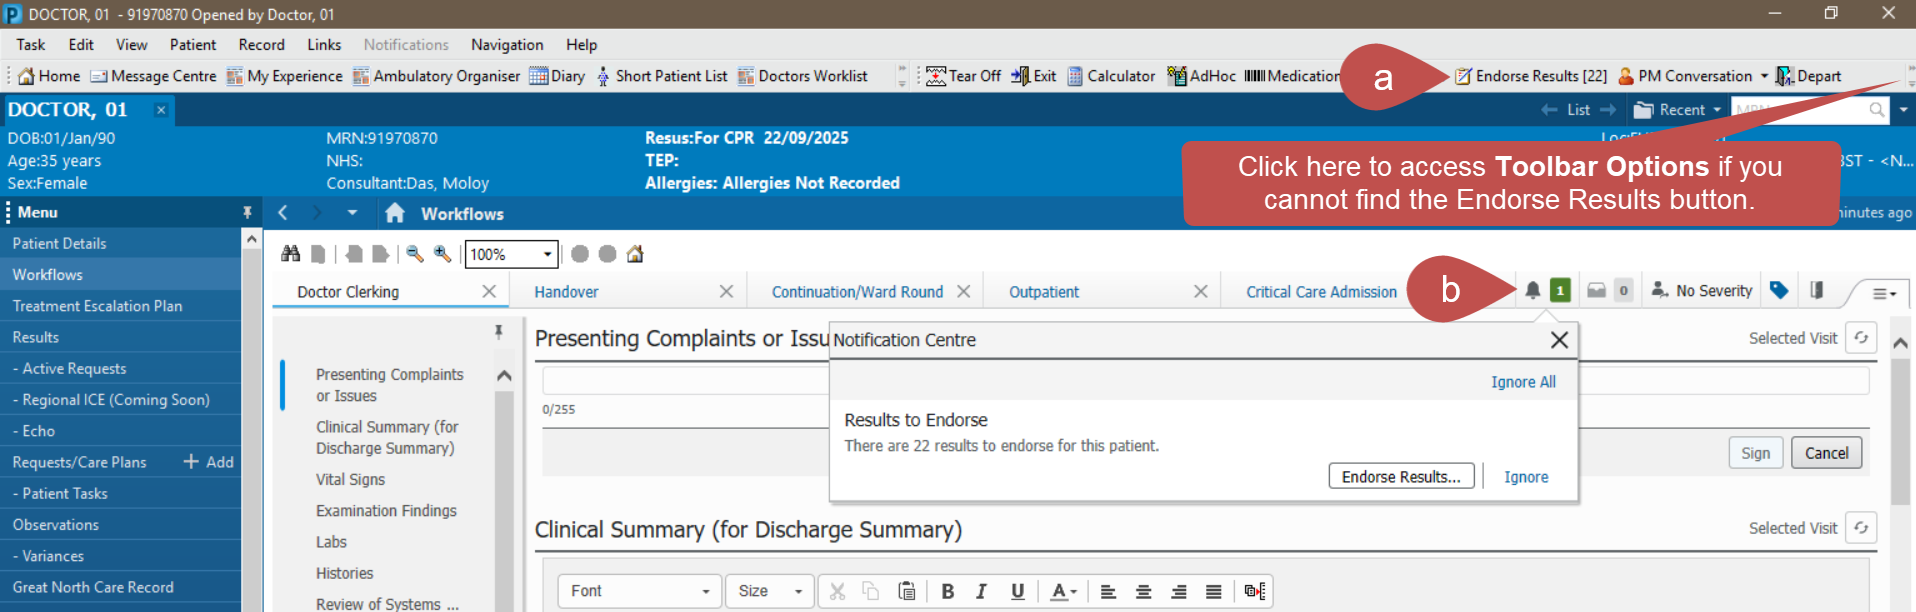Click the binoculars find icon
This screenshot has height=612, width=1916.
[x=290, y=254]
